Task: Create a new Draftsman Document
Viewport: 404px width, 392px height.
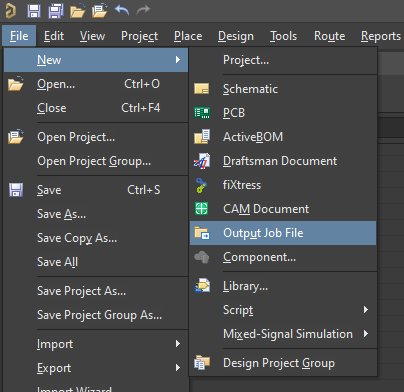Action: 283,161
